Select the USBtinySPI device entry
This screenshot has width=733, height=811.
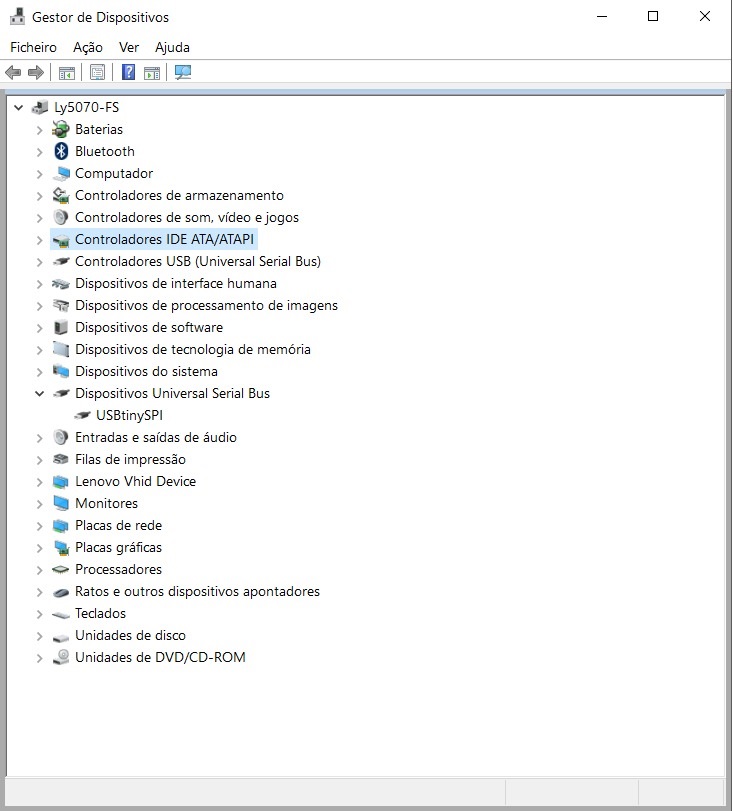(x=129, y=415)
